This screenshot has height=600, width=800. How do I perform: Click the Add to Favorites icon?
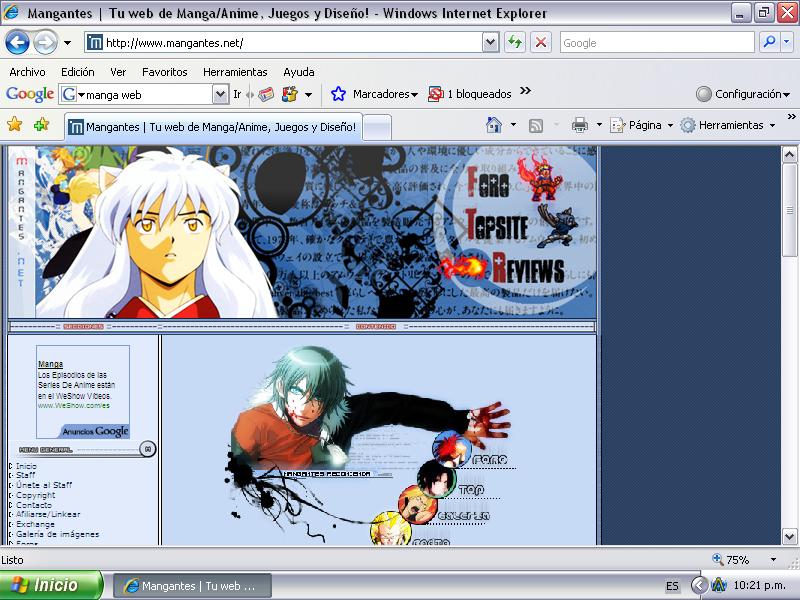click(41, 124)
